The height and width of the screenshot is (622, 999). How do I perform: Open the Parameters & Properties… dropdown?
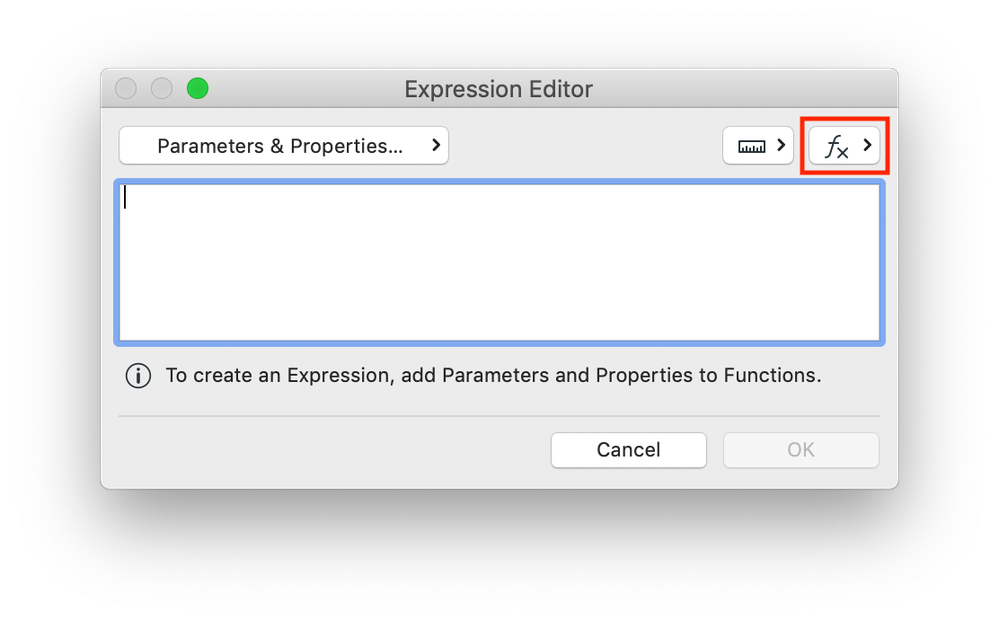click(x=280, y=146)
